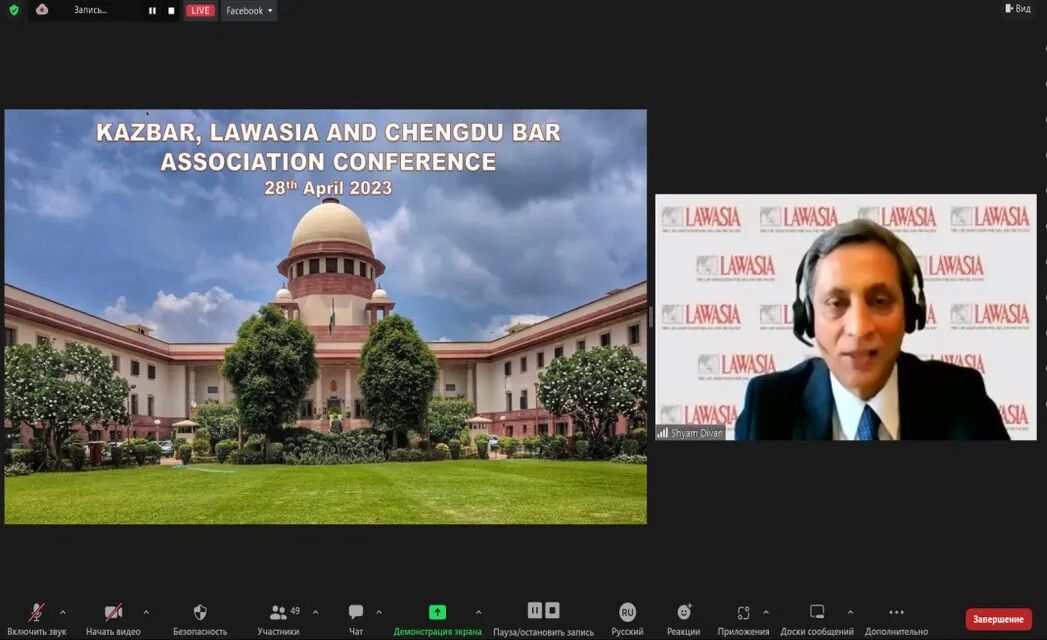Open Приложения apps panel

[x=743, y=619]
